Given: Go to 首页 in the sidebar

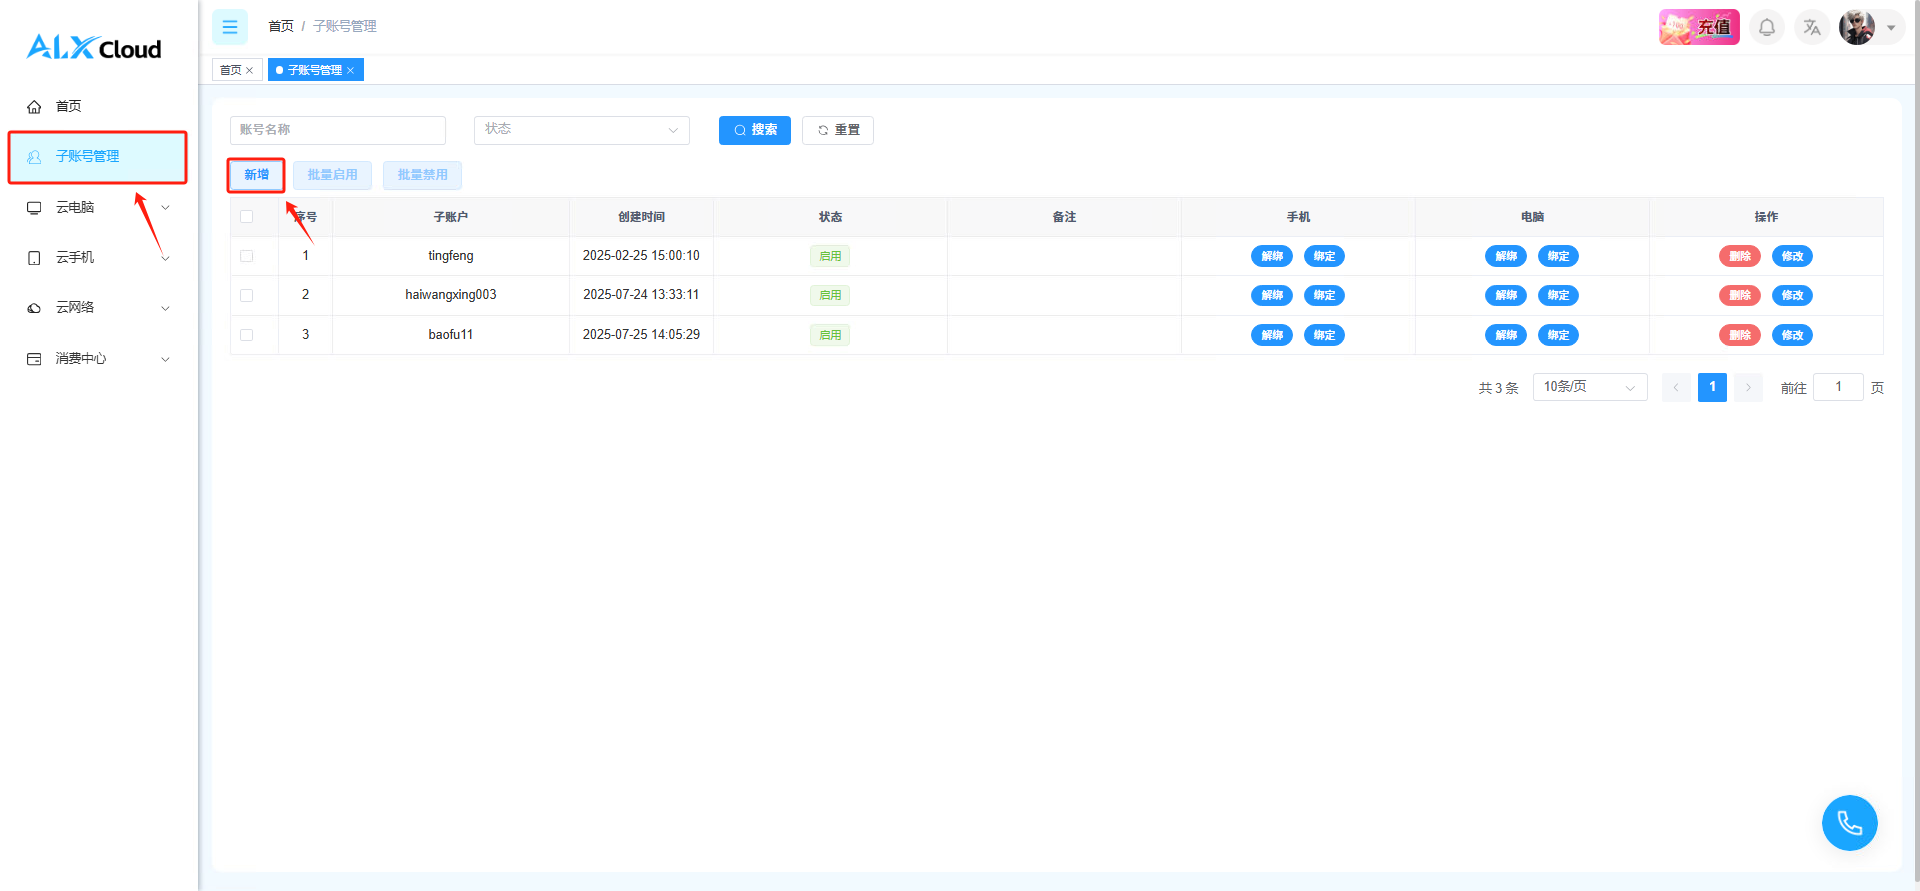Looking at the screenshot, I should point(69,106).
